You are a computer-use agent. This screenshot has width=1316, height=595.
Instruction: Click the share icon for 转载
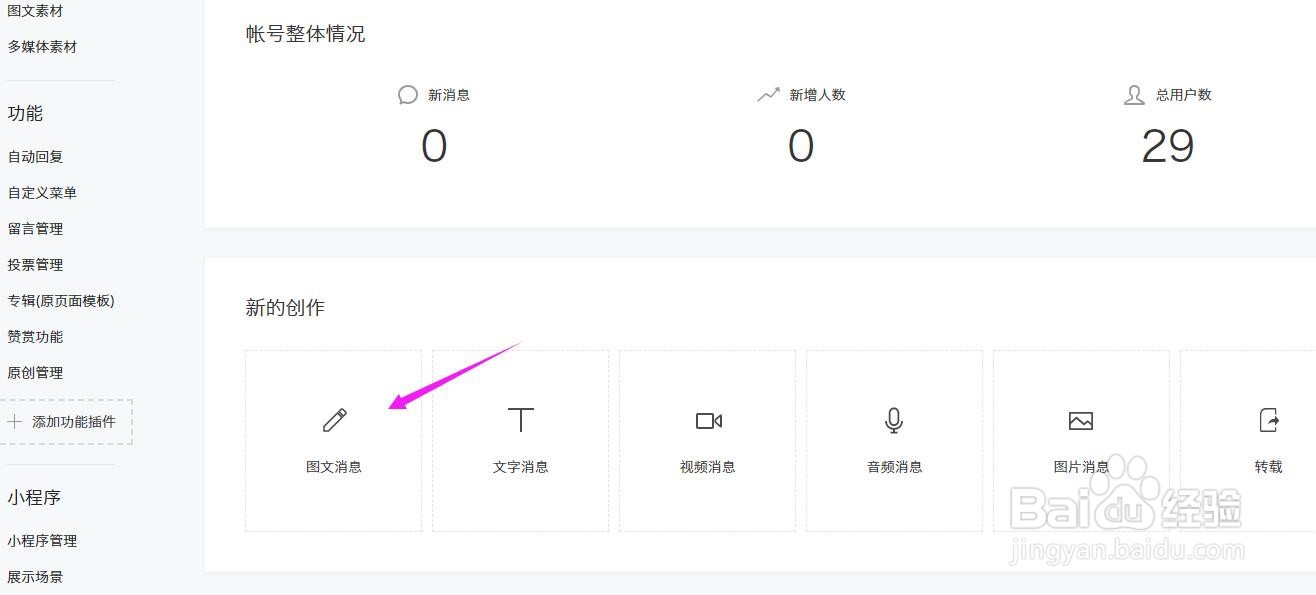point(1268,420)
